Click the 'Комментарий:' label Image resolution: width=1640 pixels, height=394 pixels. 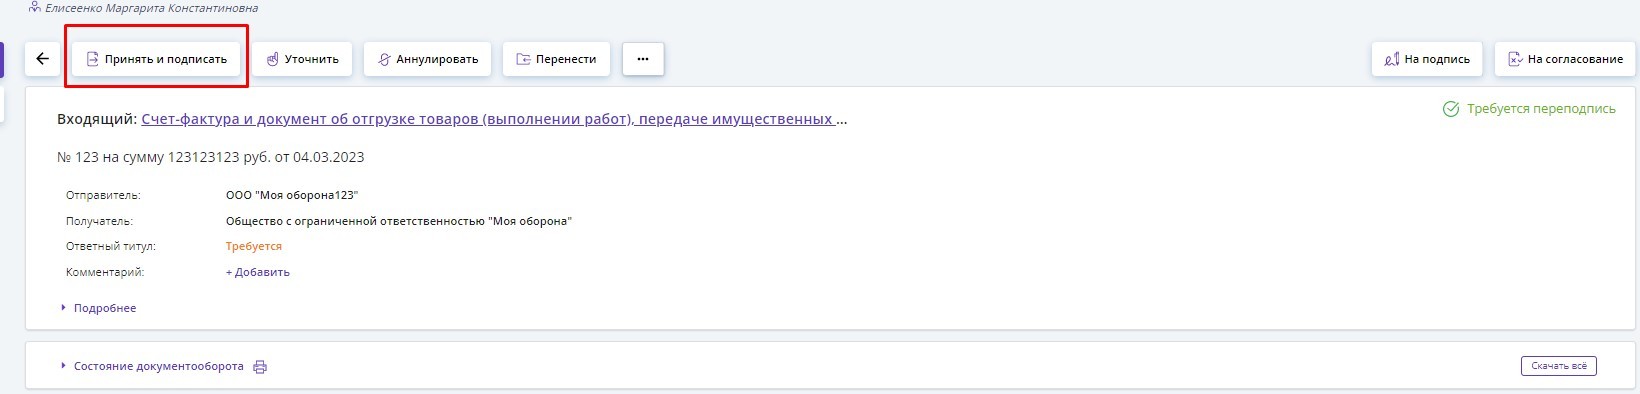tap(105, 272)
